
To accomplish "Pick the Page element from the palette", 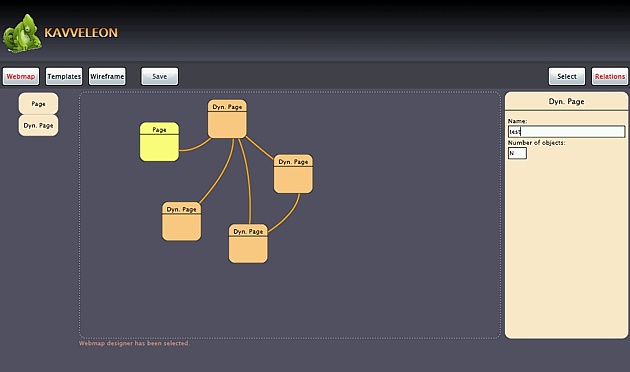I will (38, 104).
